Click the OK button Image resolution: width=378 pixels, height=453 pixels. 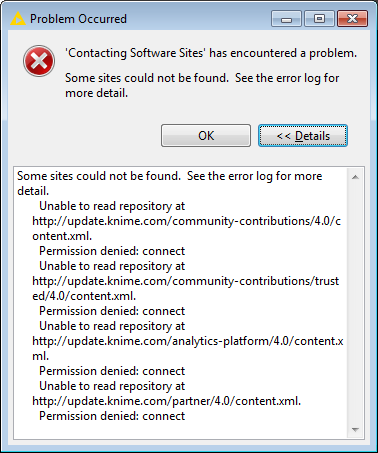pos(206,136)
